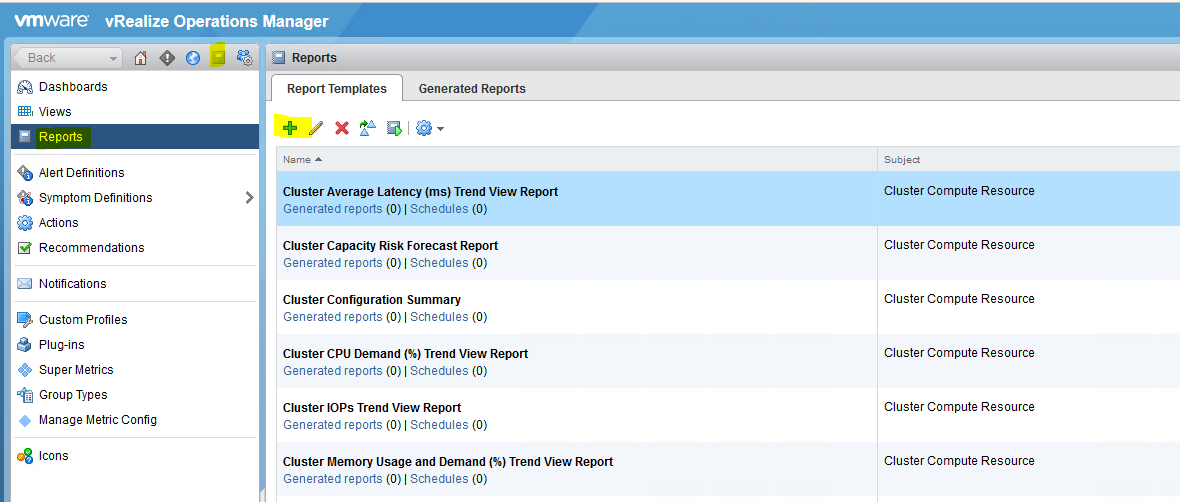
Task: Open Schedules link for Capacity Risk Forecast
Action: (x=439, y=263)
